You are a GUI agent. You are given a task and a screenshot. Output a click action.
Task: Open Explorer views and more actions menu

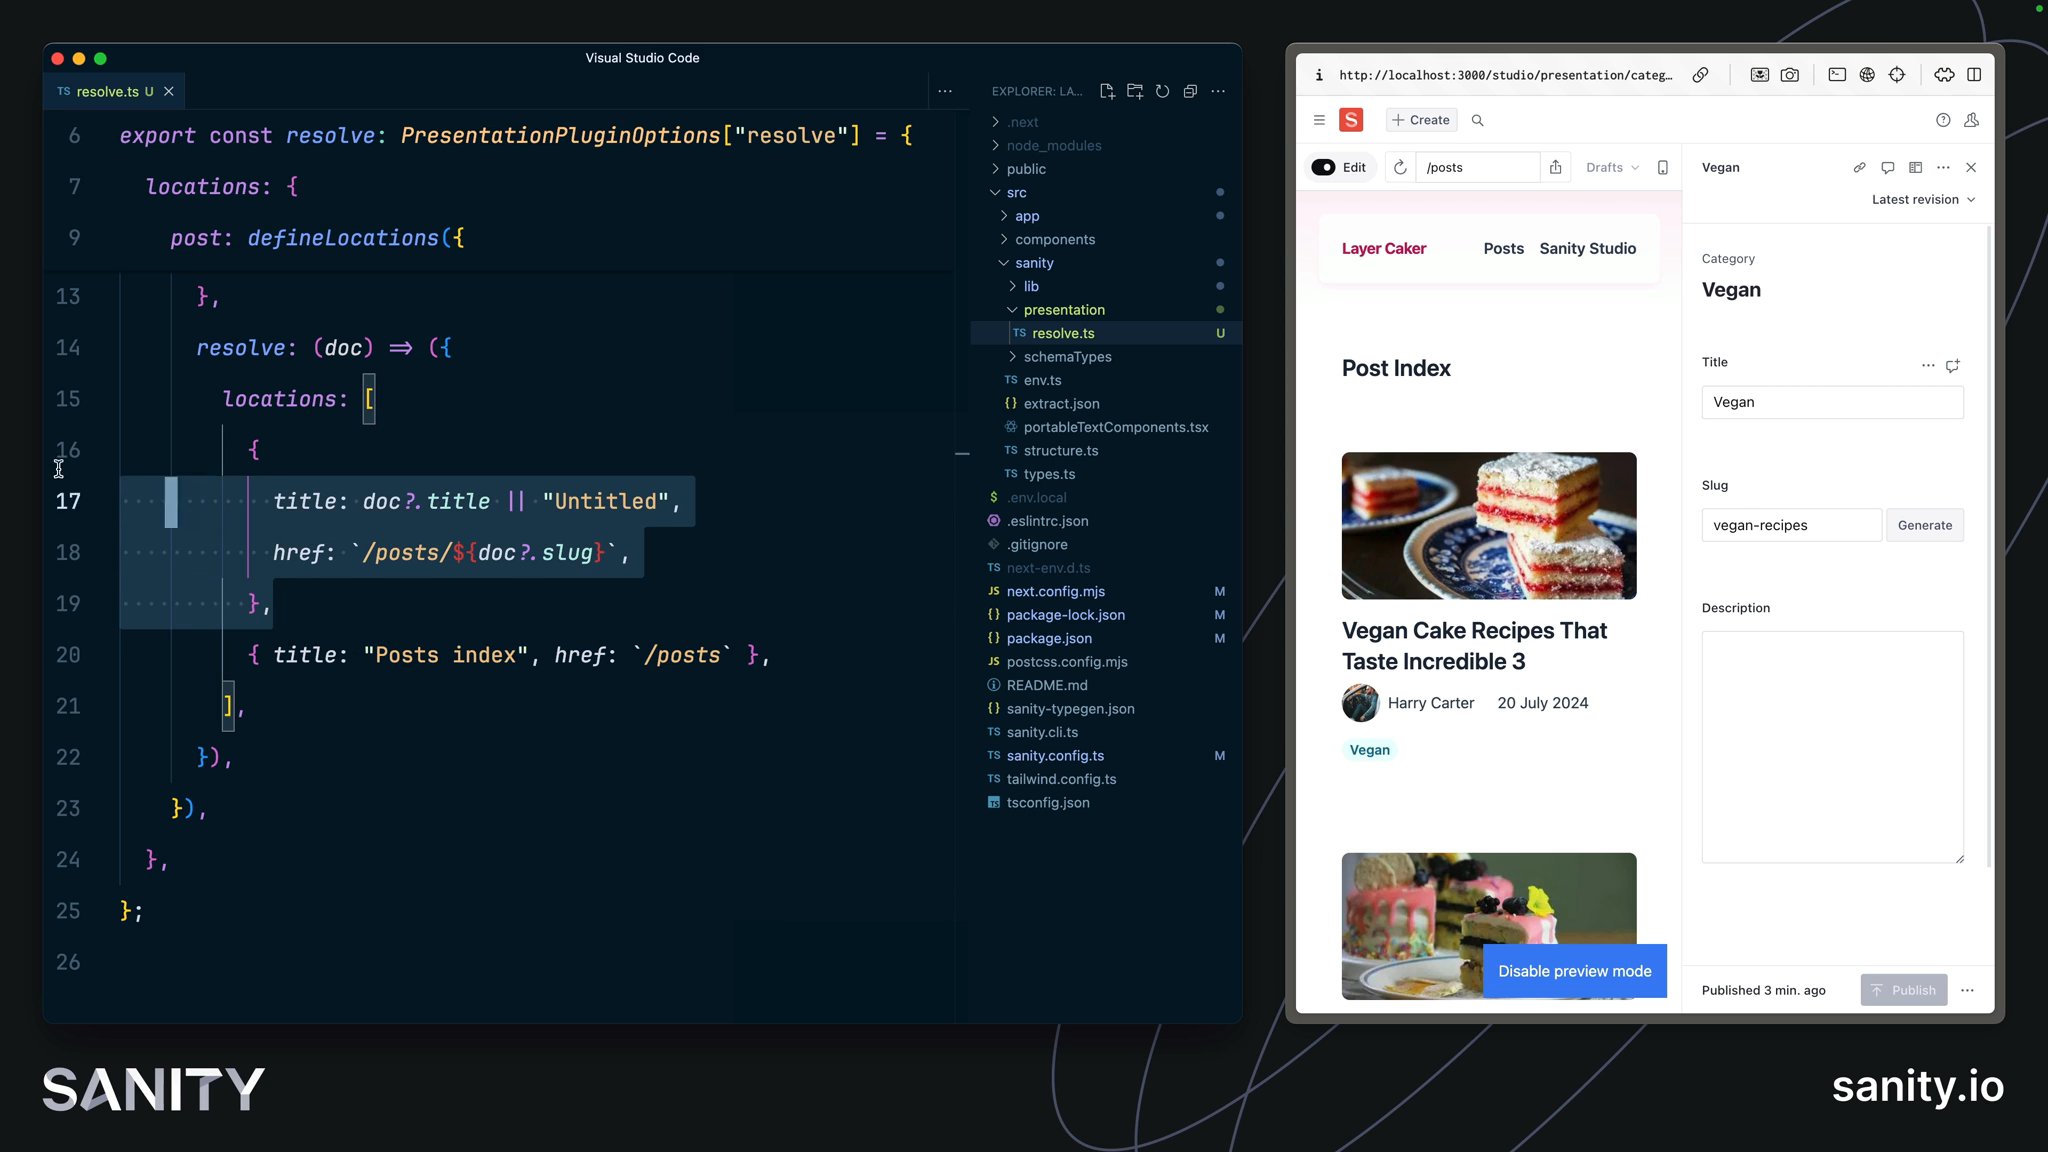tap(1218, 91)
